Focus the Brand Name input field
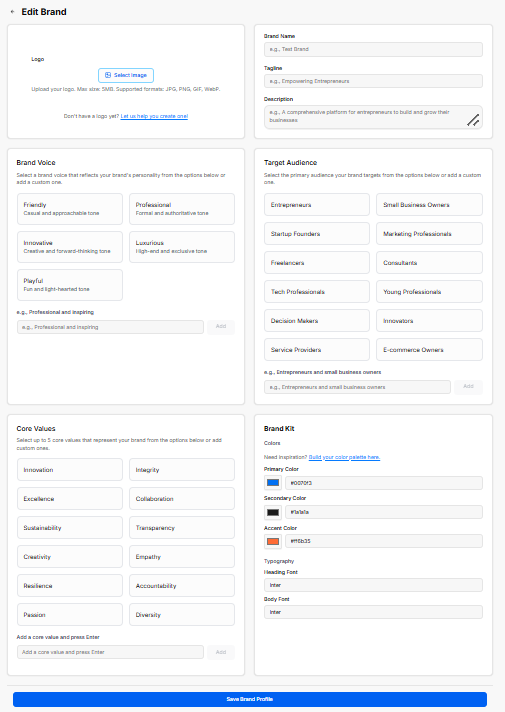Image resolution: width=505 pixels, height=712 pixels. (373, 49)
